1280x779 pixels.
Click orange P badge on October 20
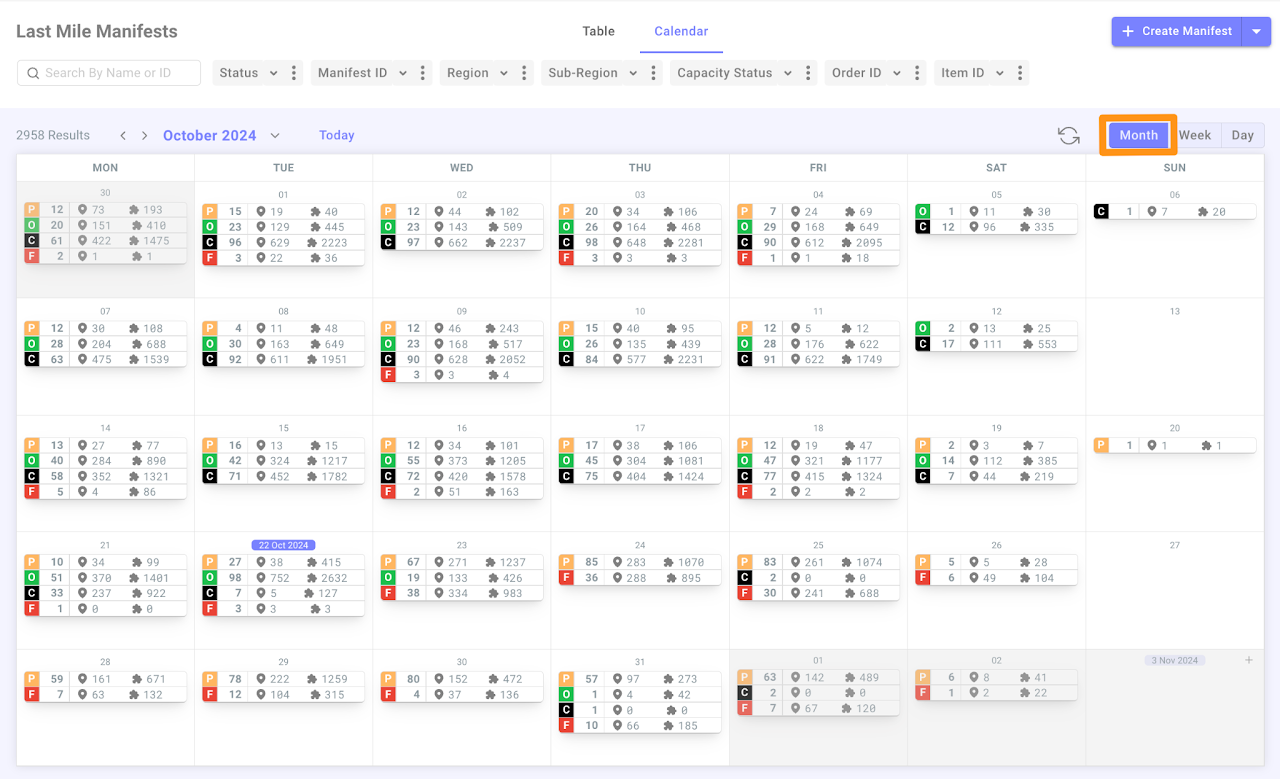click(1101, 446)
